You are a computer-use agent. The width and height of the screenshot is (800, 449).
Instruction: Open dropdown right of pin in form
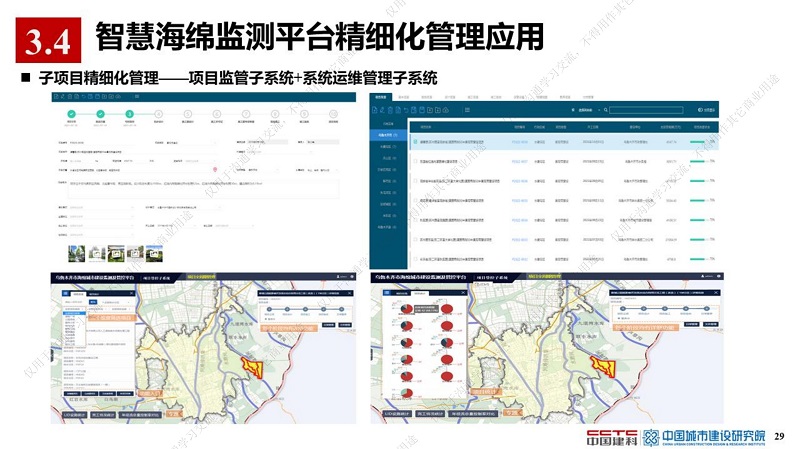(x=263, y=170)
